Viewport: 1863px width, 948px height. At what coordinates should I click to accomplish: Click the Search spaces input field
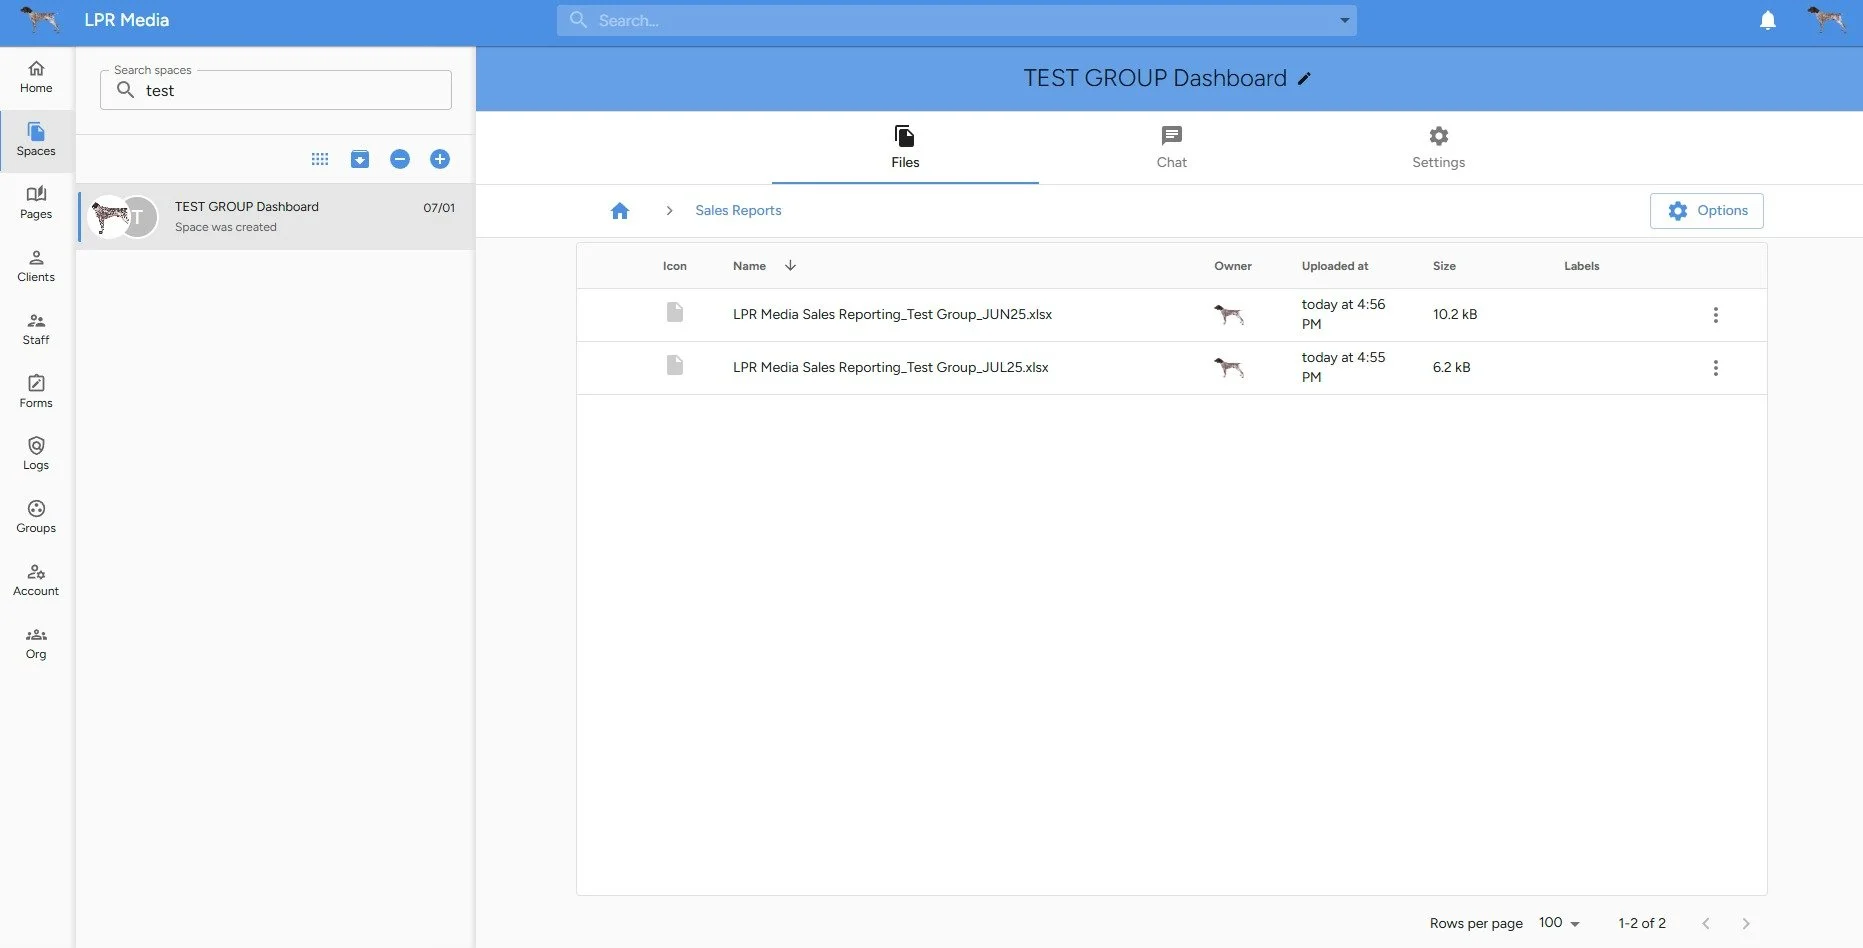pyautogui.click(x=276, y=90)
